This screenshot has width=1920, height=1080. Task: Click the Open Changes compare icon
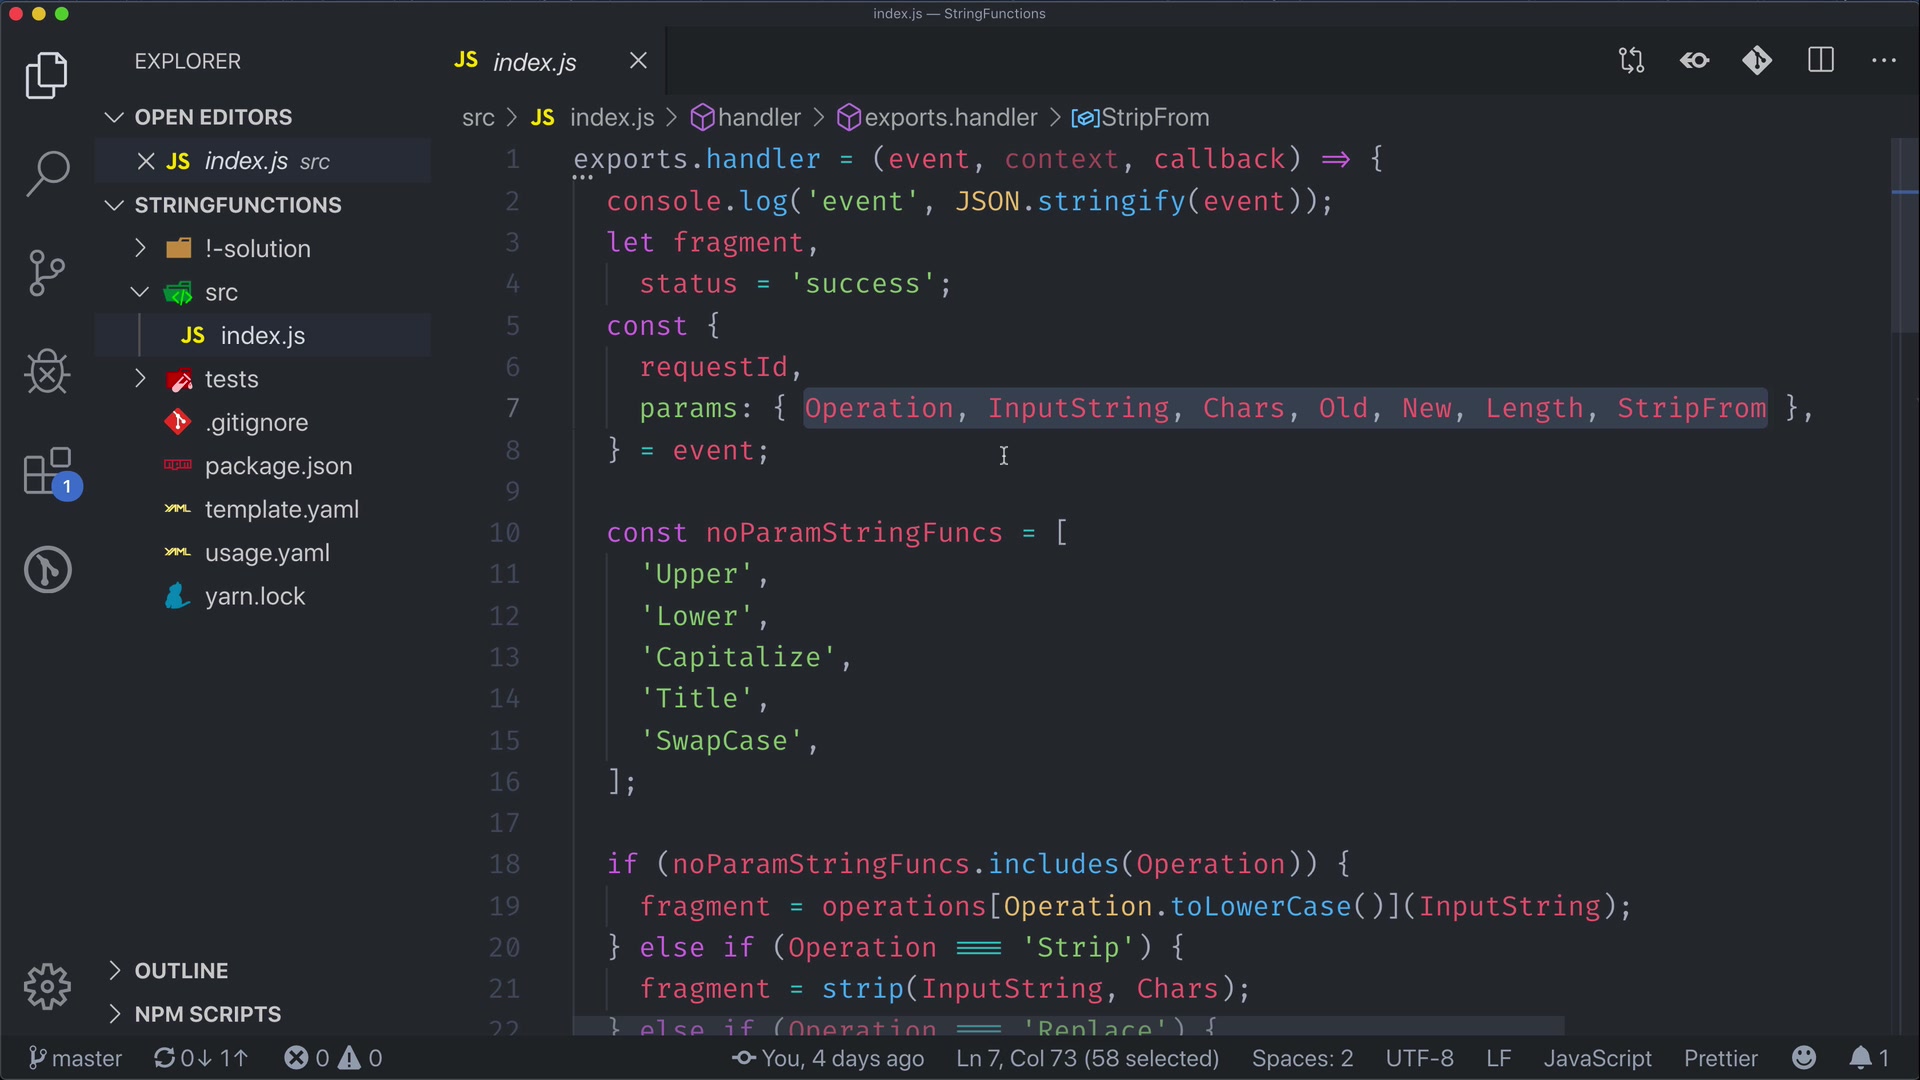1631,61
